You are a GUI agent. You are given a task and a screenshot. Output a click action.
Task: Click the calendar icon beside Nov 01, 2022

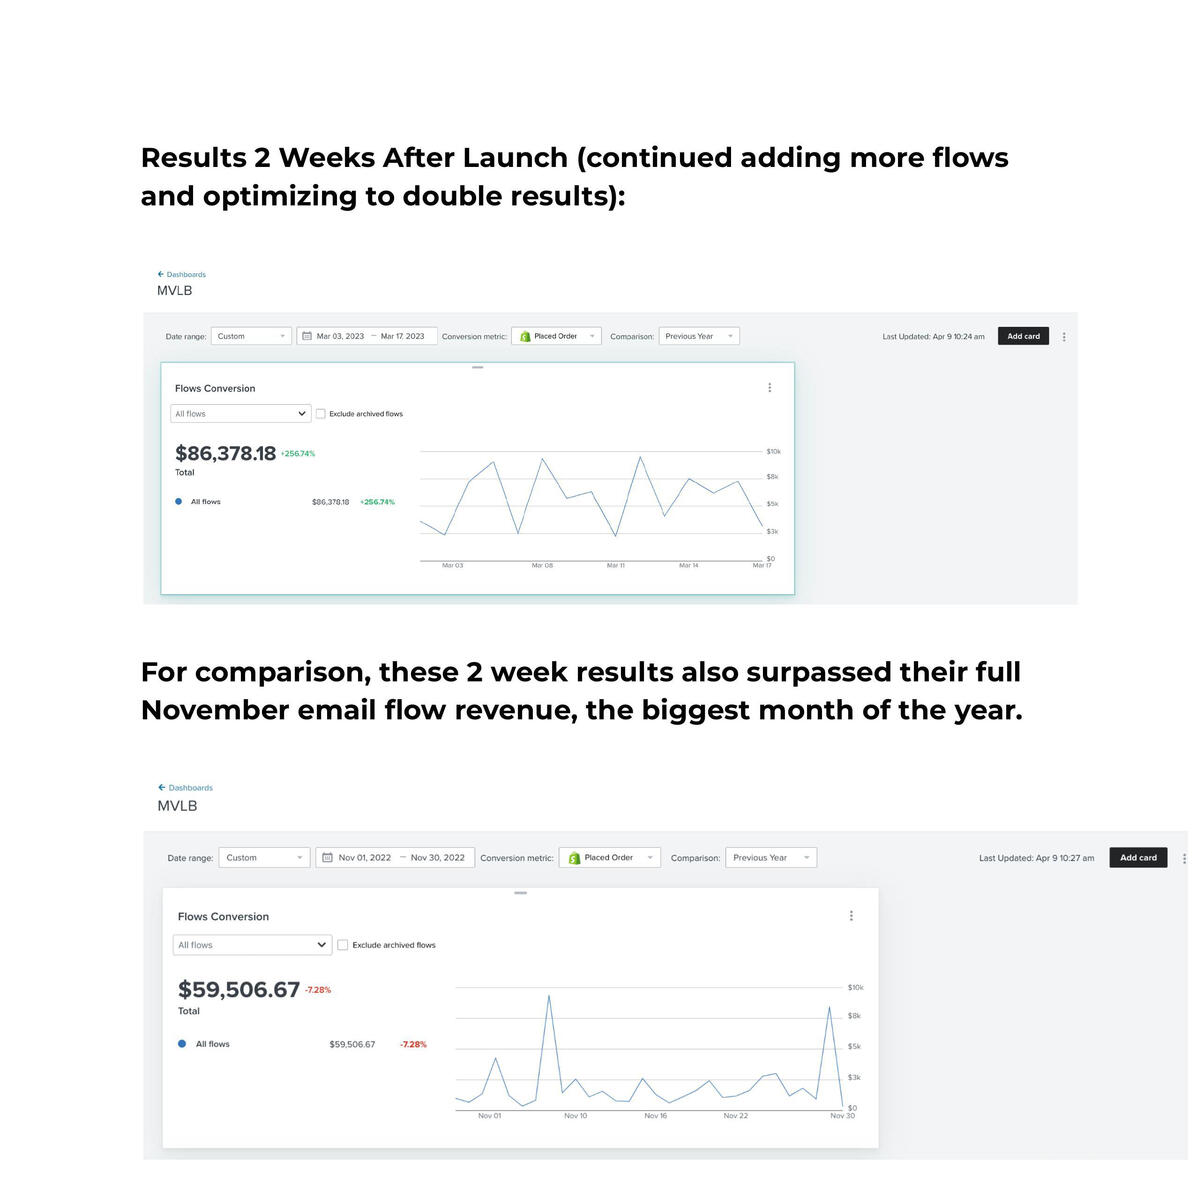pos(327,858)
